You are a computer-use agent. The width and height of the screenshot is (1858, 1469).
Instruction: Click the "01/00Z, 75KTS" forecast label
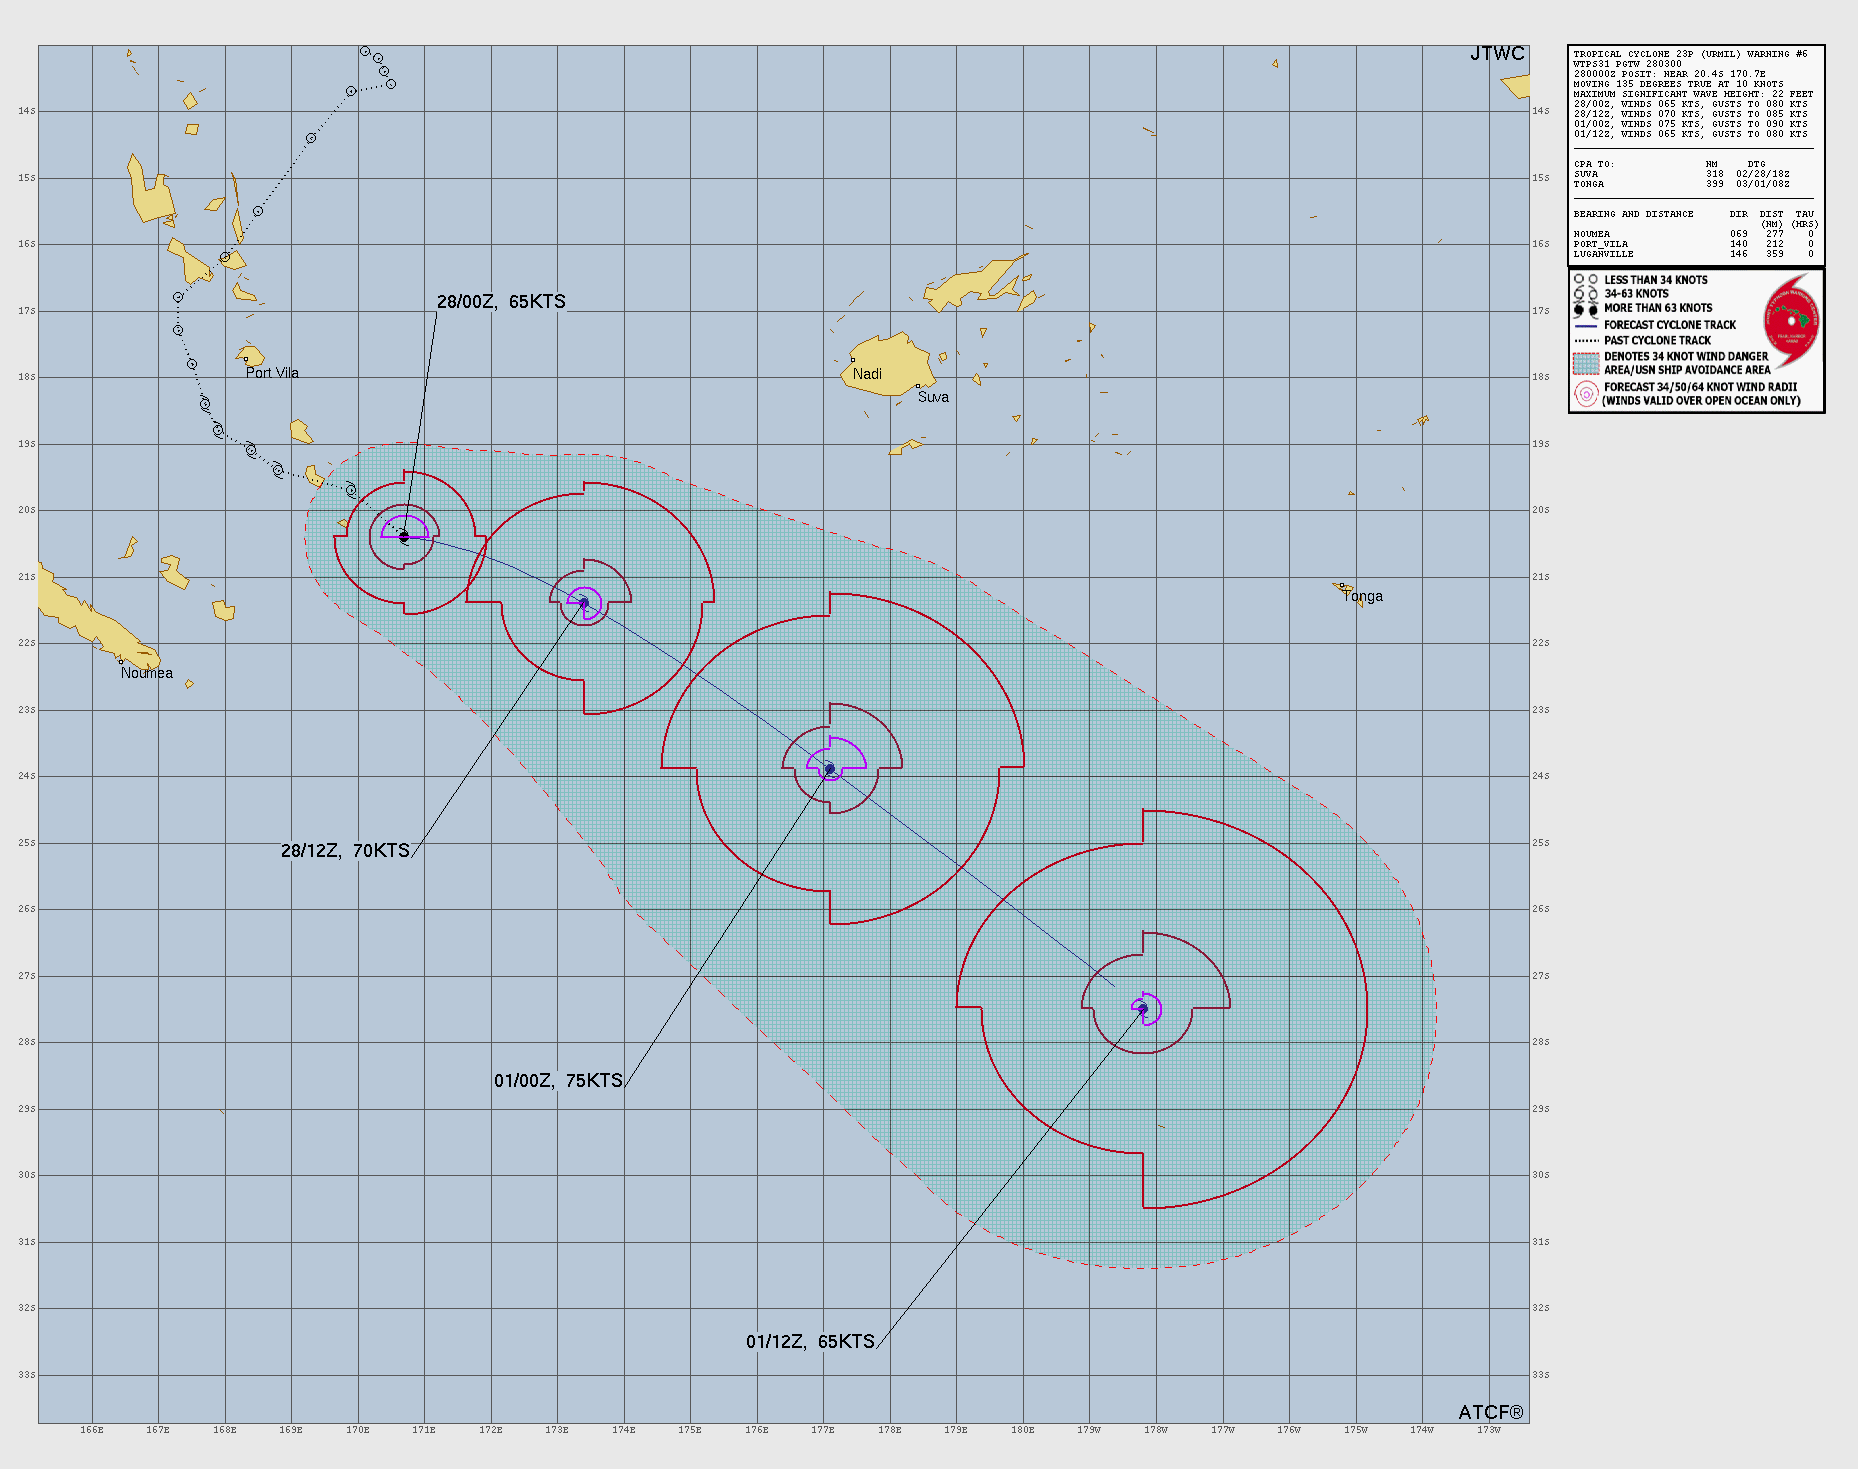pos(558,1081)
